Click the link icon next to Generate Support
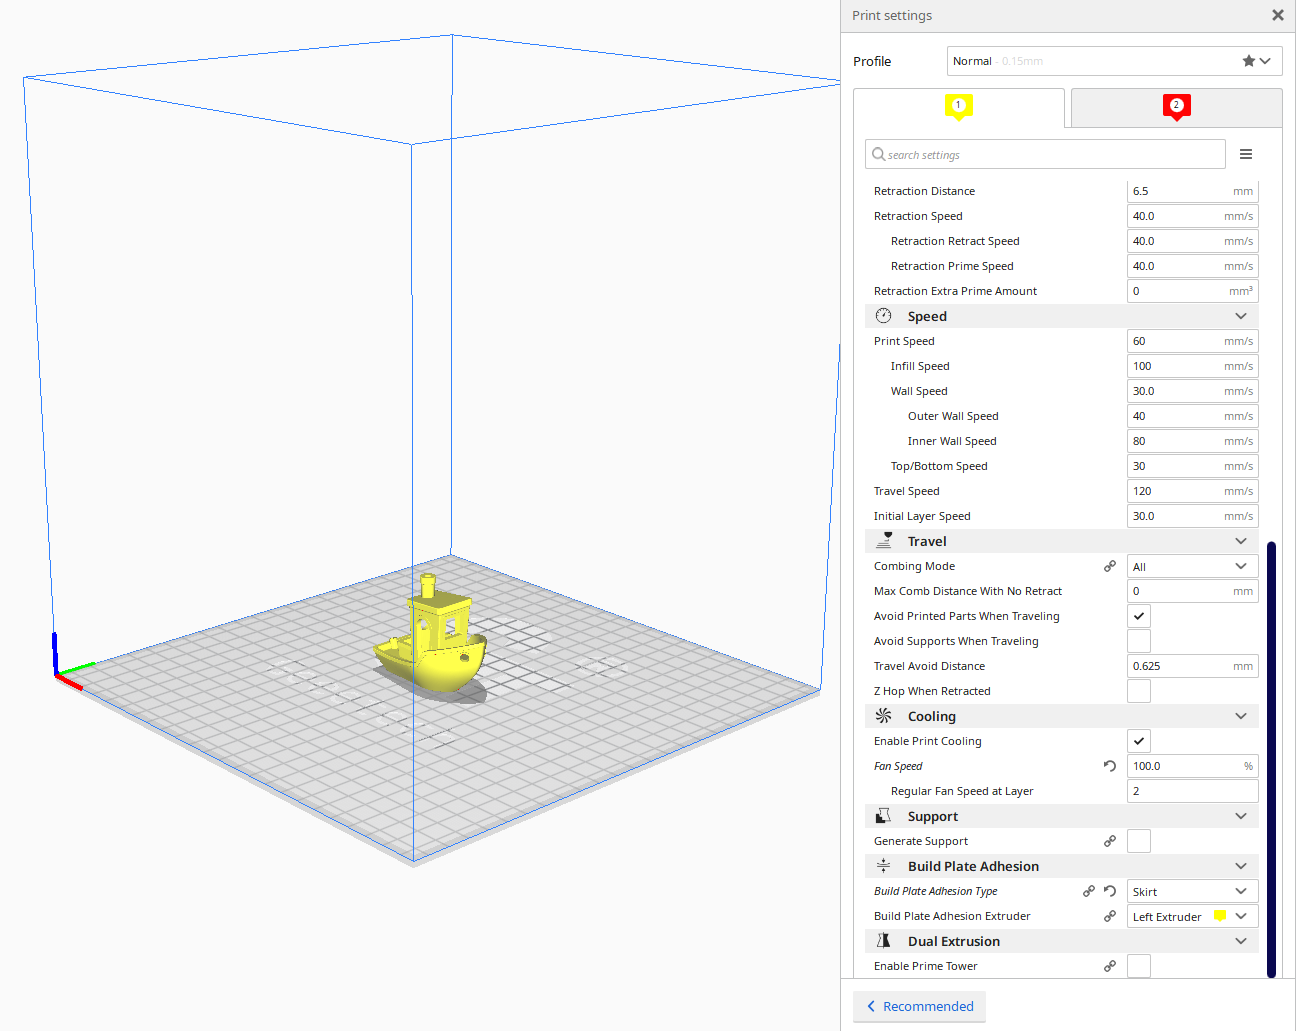This screenshot has width=1296, height=1031. tap(1109, 841)
